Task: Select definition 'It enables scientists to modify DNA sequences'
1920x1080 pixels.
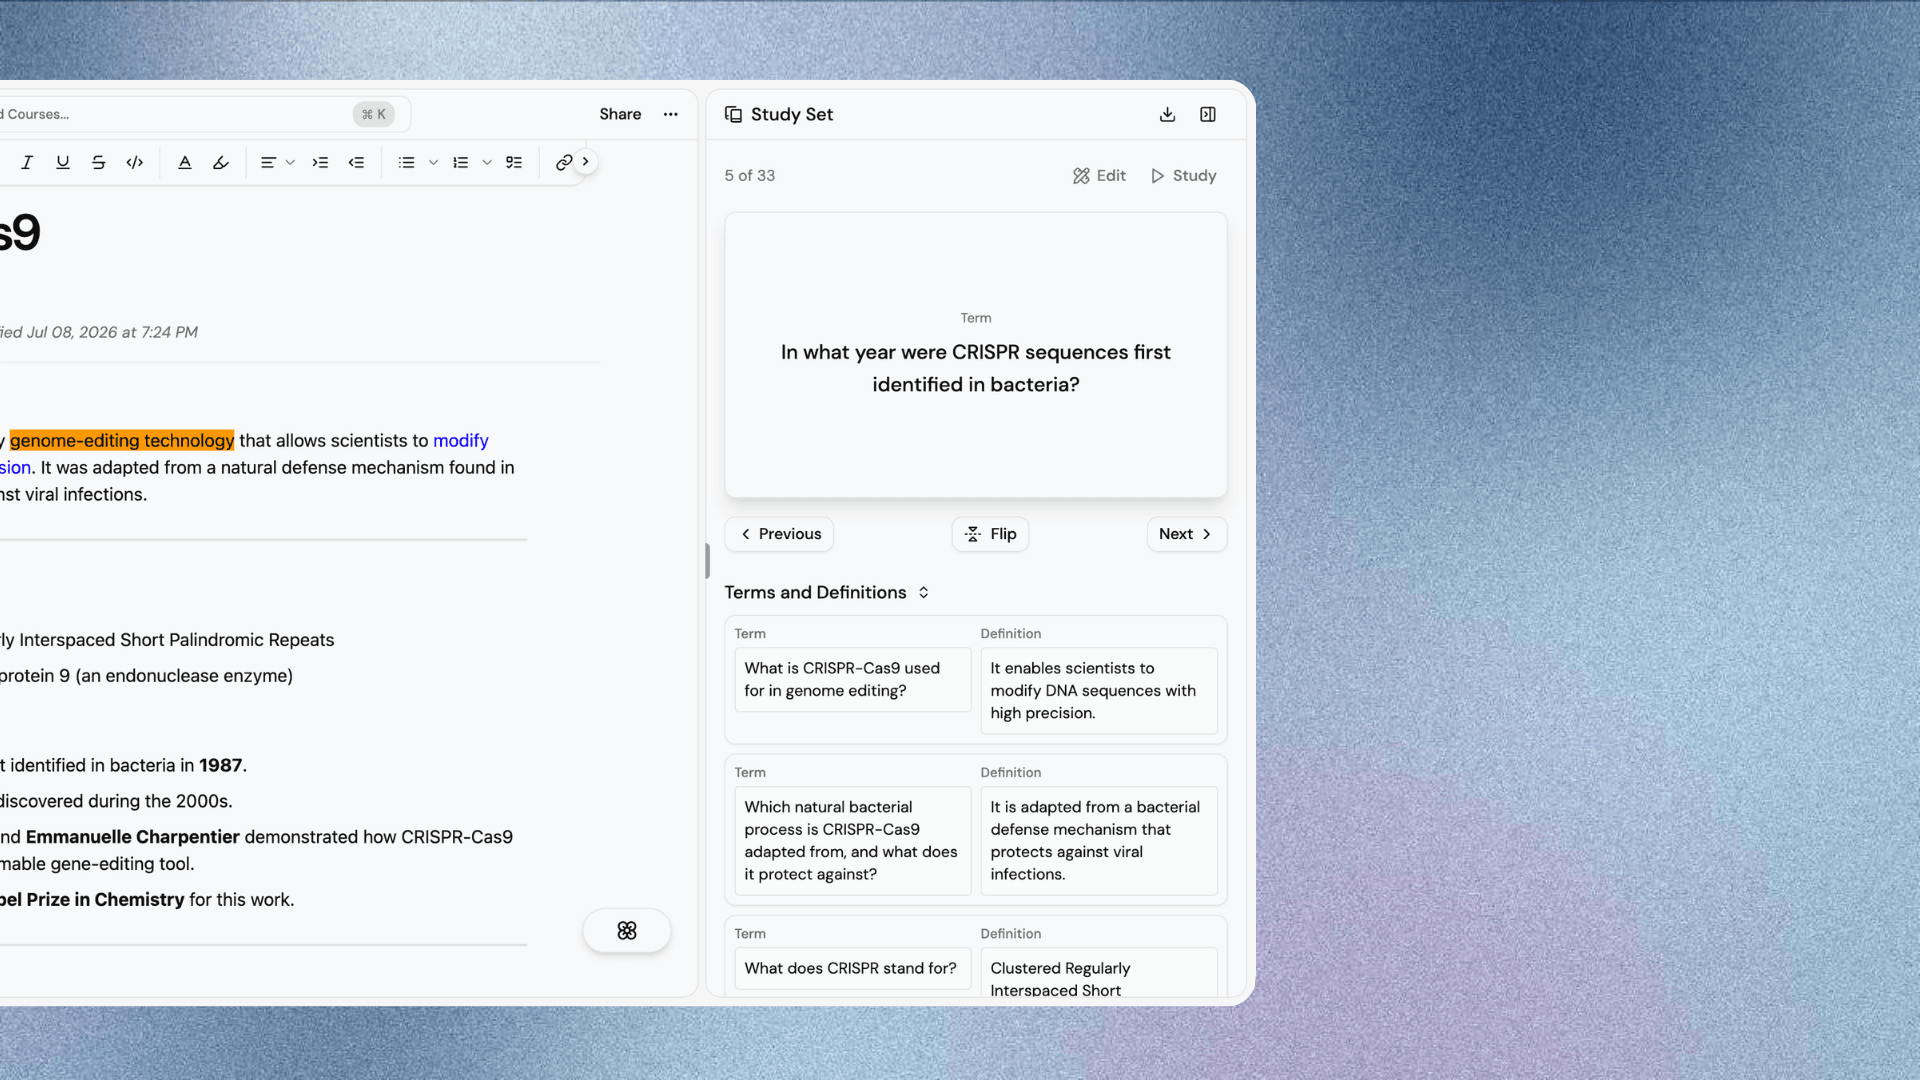Action: coord(1099,690)
